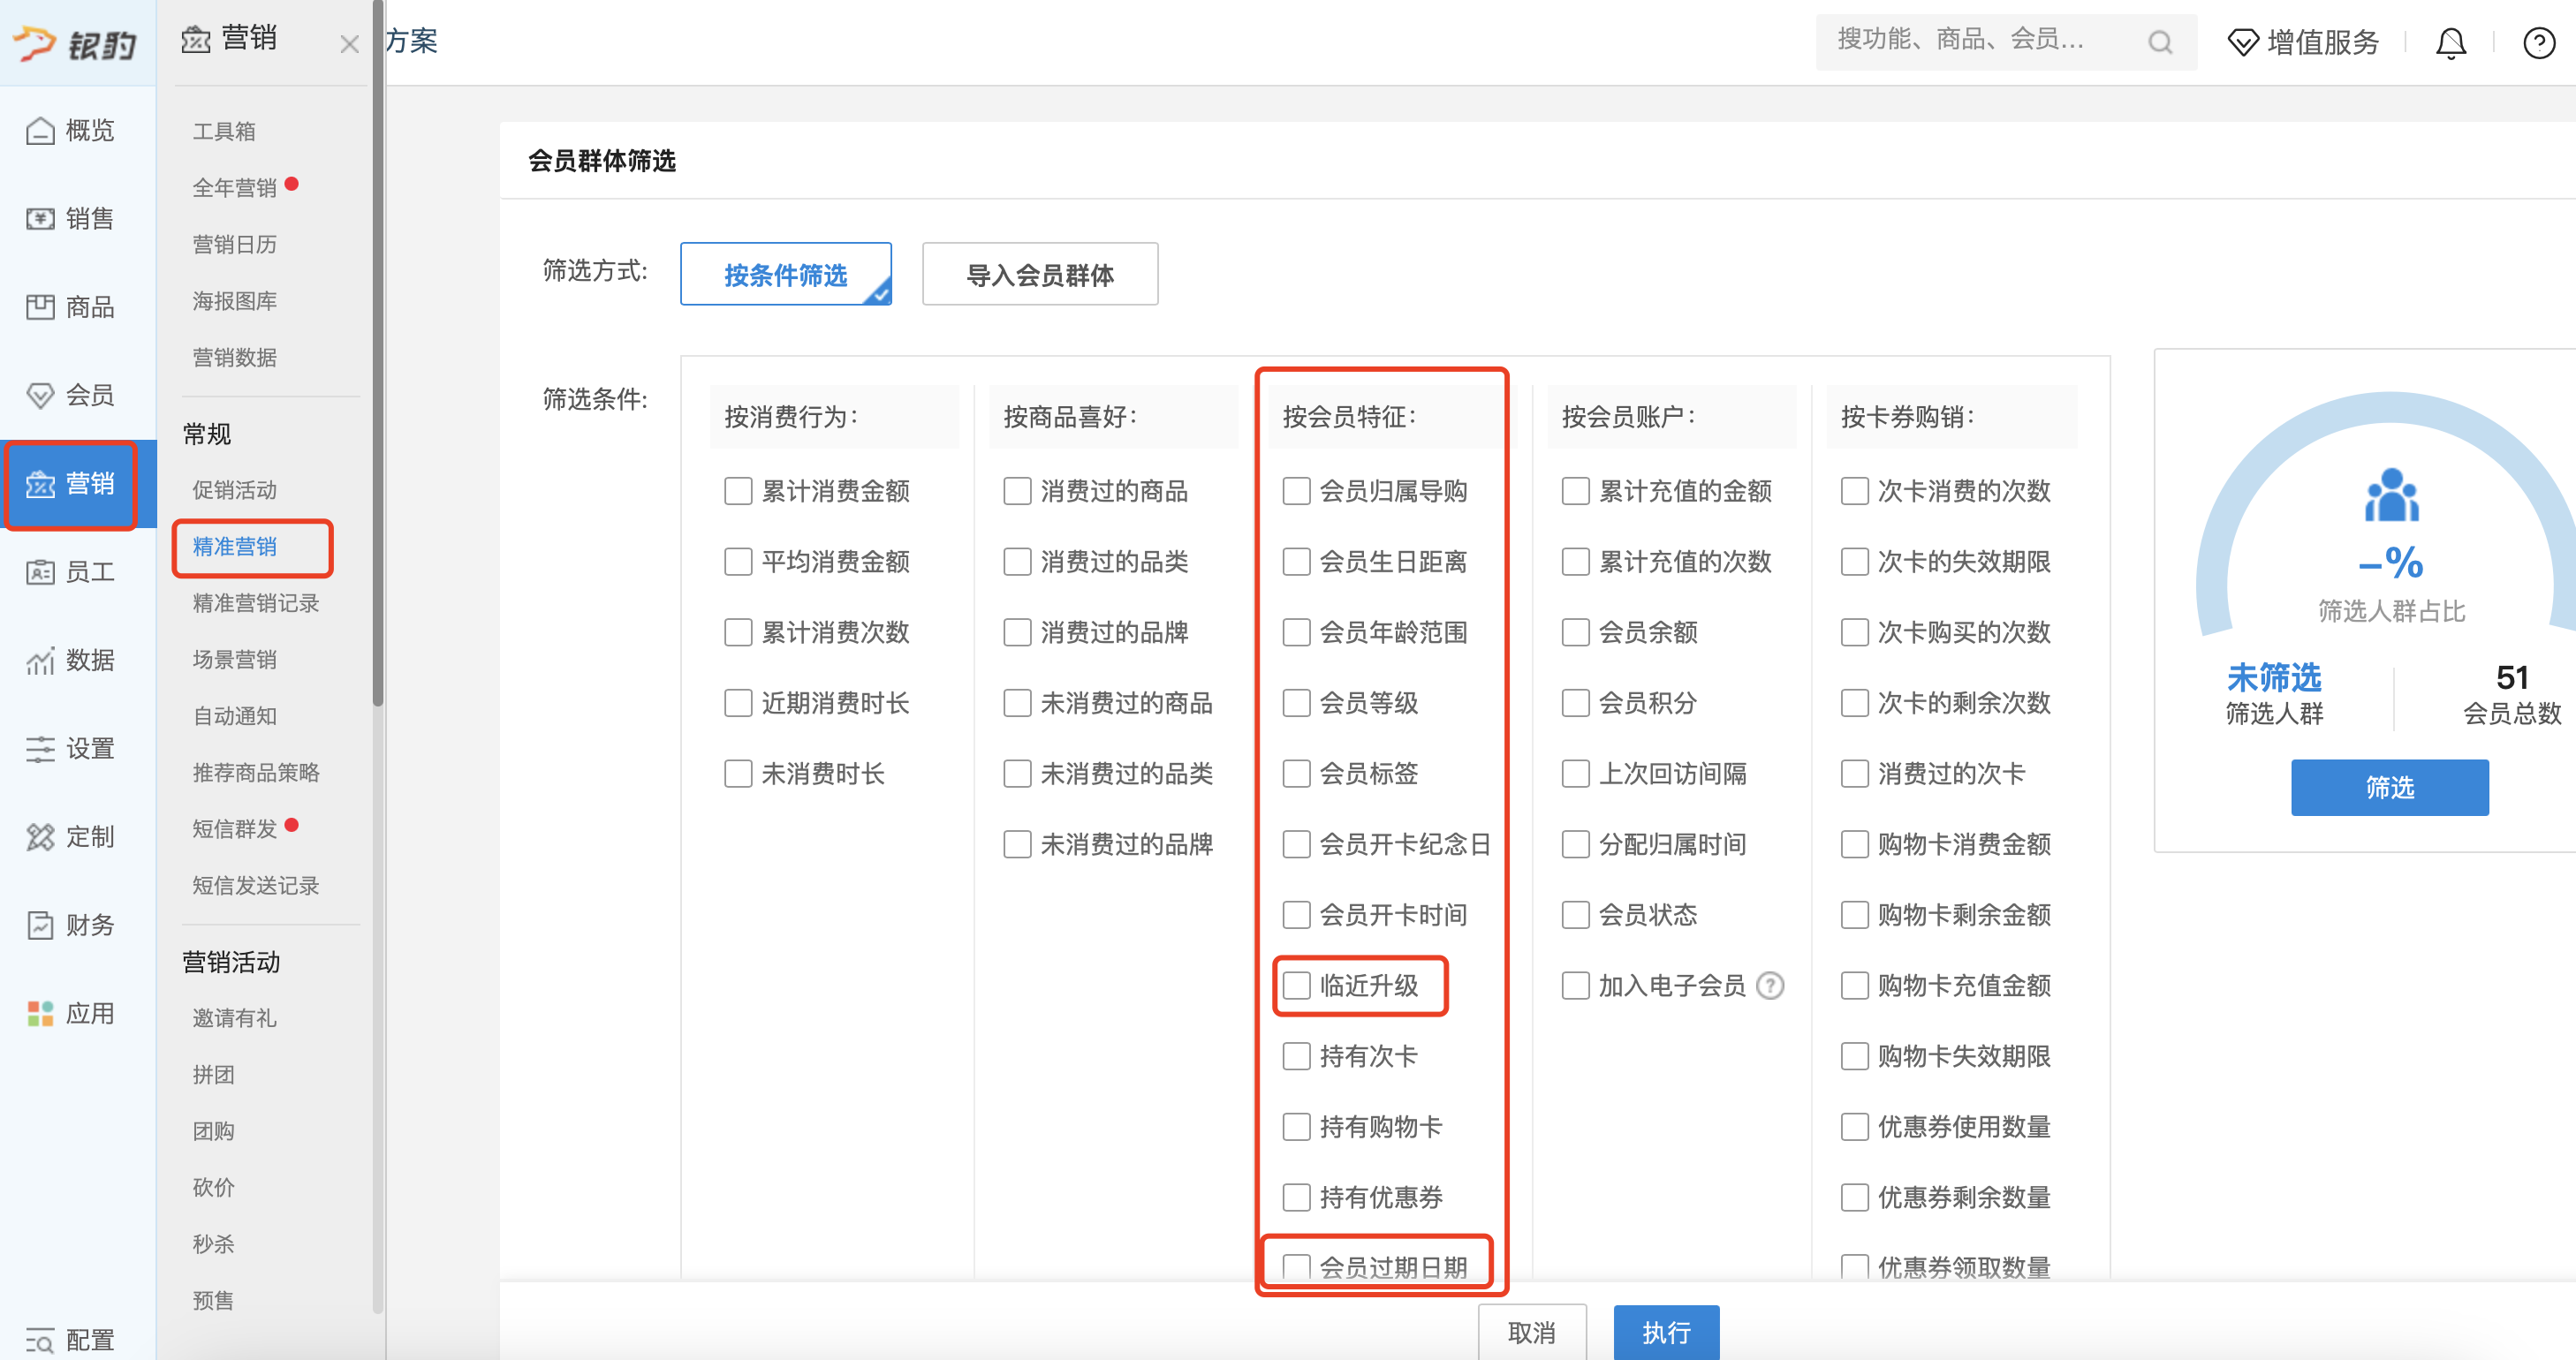Click the 营销 panel header icon

[196, 39]
